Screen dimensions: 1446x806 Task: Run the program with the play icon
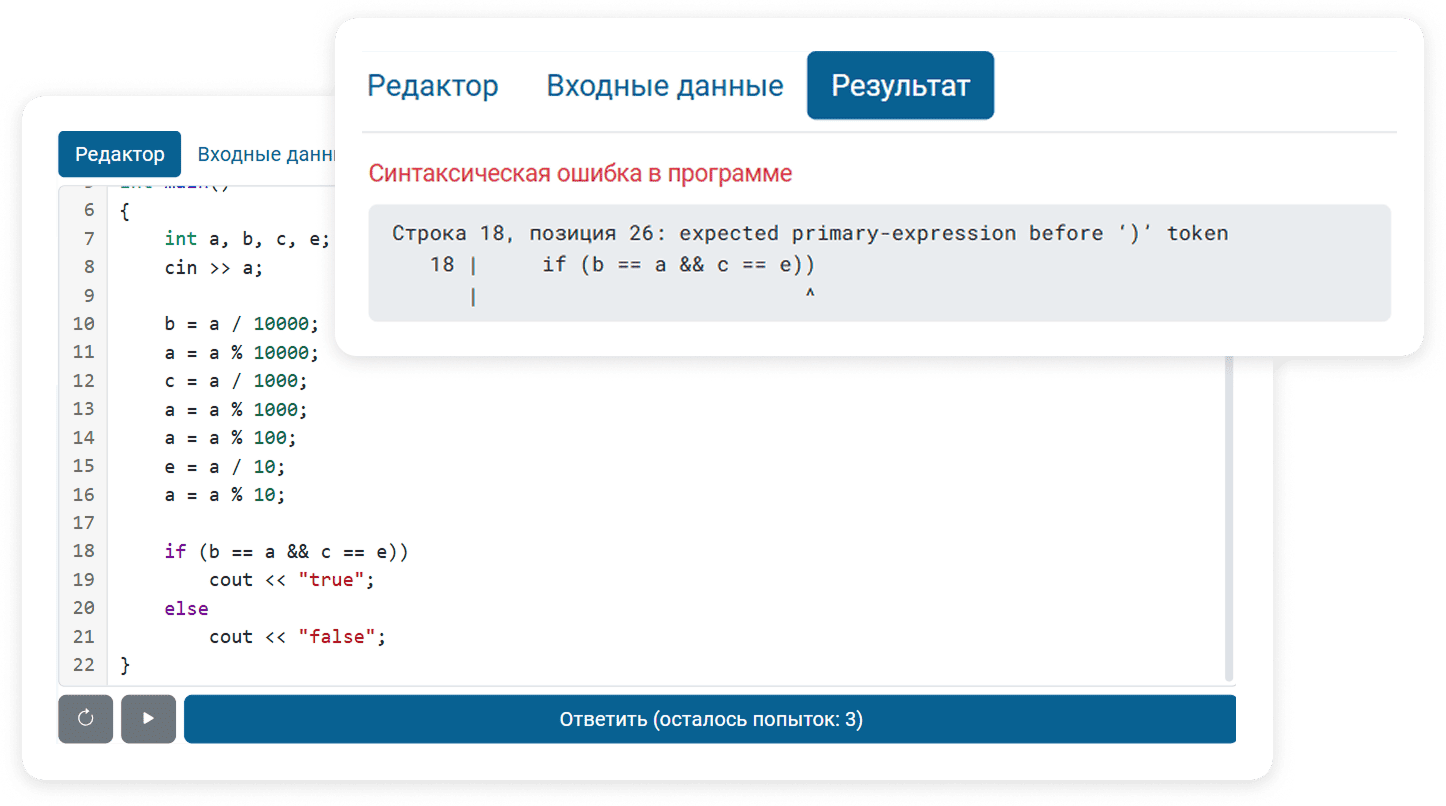point(148,719)
